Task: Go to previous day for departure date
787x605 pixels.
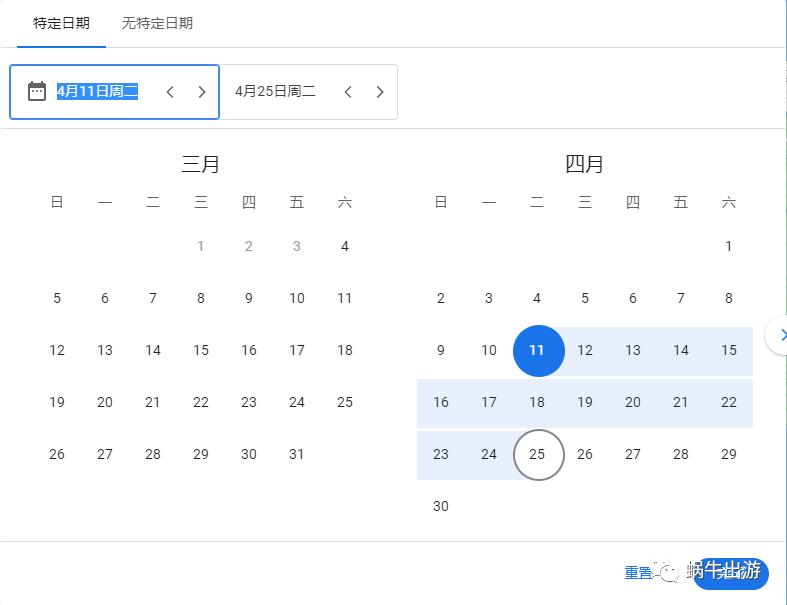Action: pyautogui.click(x=170, y=92)
